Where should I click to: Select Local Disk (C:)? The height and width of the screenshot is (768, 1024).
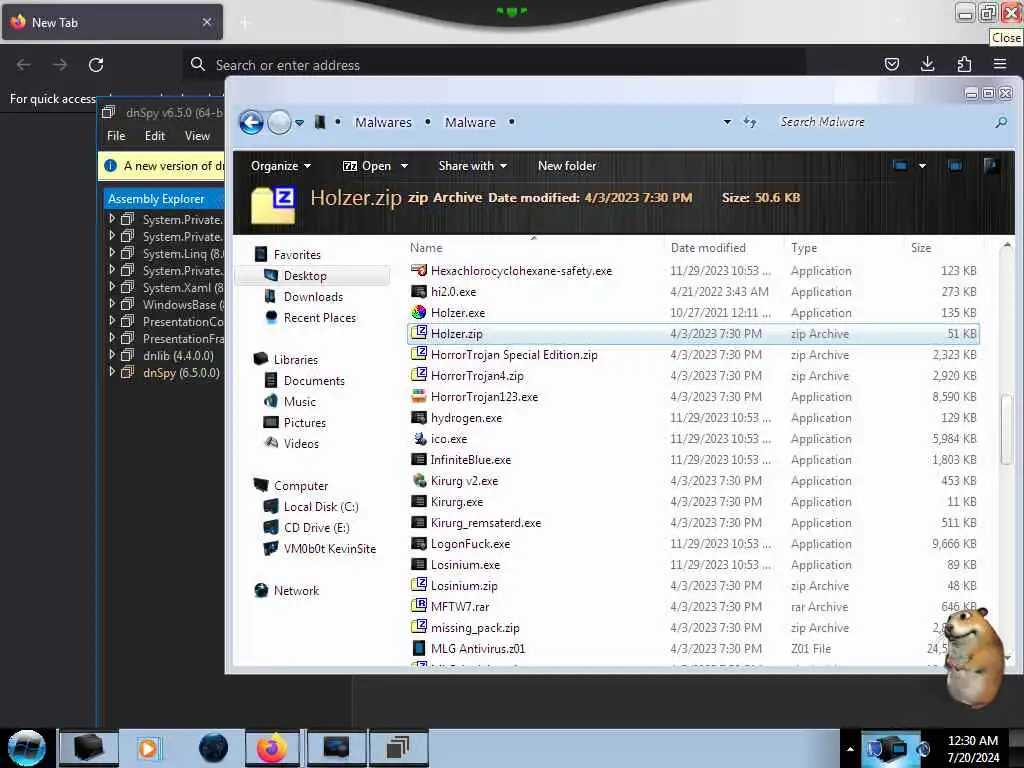click(x=321, y=507)
